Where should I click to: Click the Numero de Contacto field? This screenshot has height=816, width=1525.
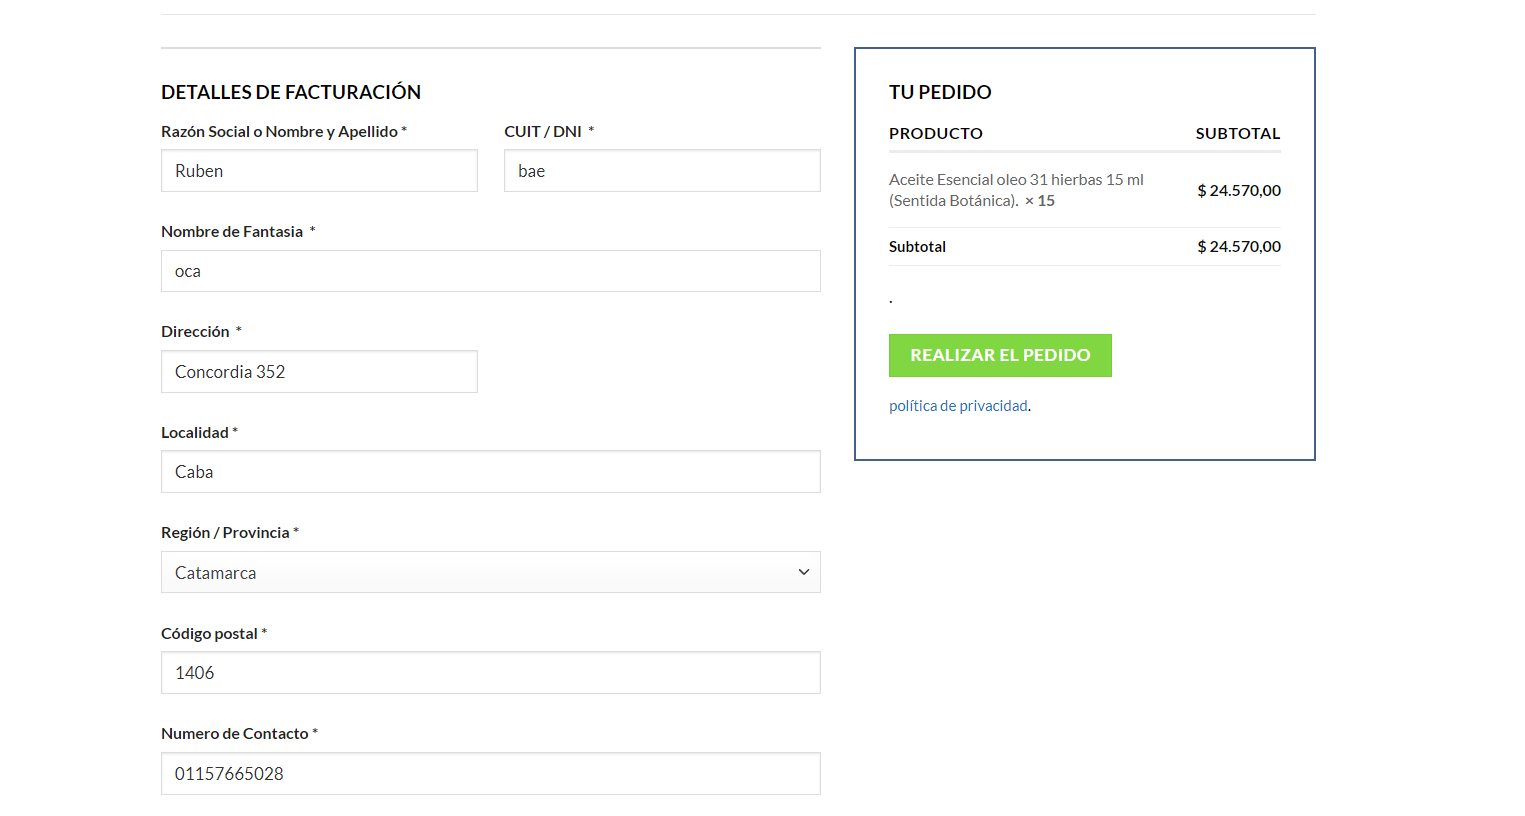491,774
